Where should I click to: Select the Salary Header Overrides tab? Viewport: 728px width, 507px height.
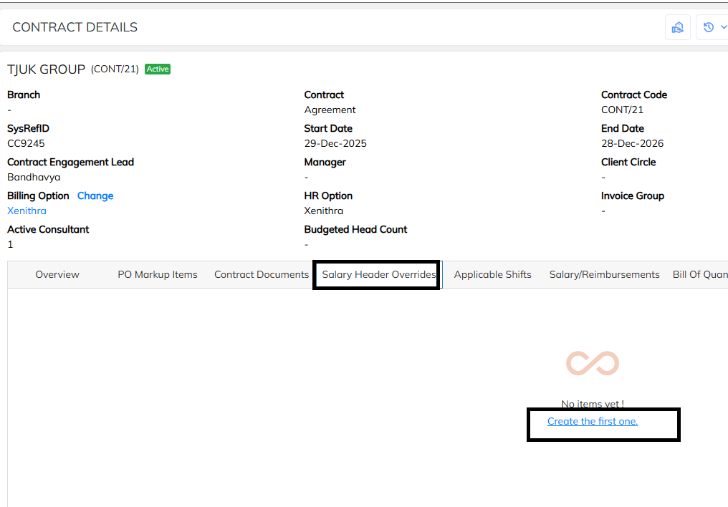pyautogui.click(x=379, y=274)
